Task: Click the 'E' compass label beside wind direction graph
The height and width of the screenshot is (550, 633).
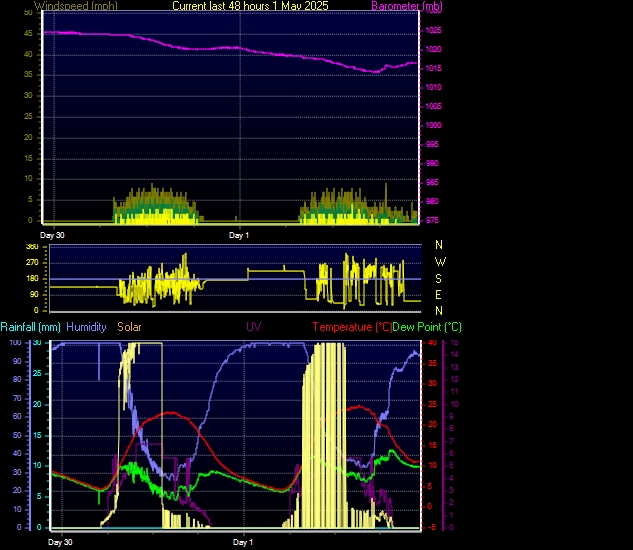Action: [438, 295]
